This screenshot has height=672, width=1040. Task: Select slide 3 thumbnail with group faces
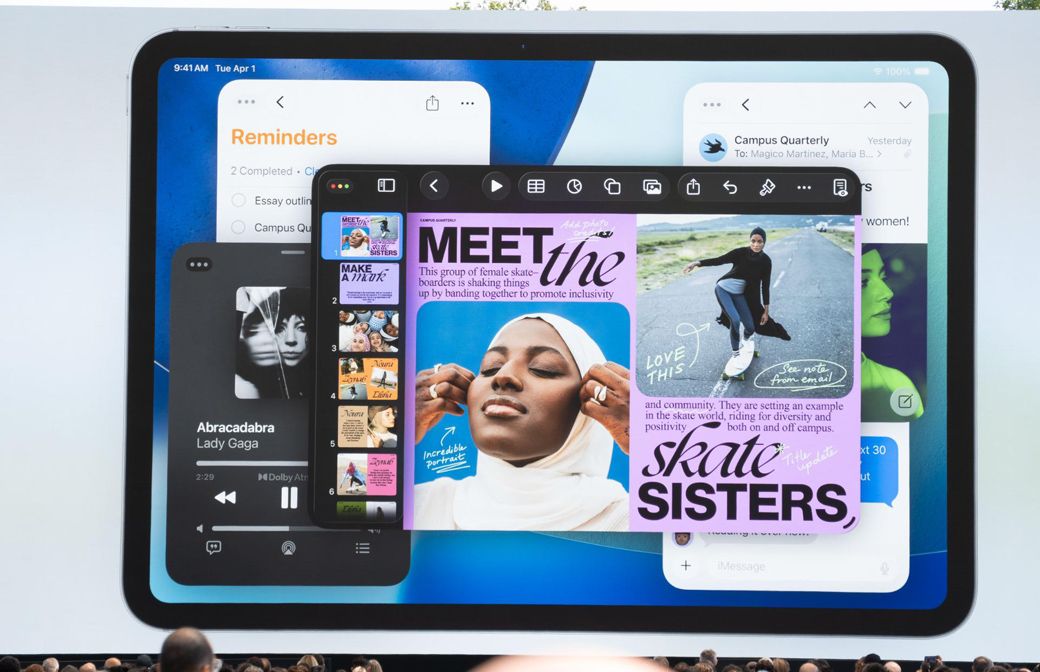[x=369, y=331]
